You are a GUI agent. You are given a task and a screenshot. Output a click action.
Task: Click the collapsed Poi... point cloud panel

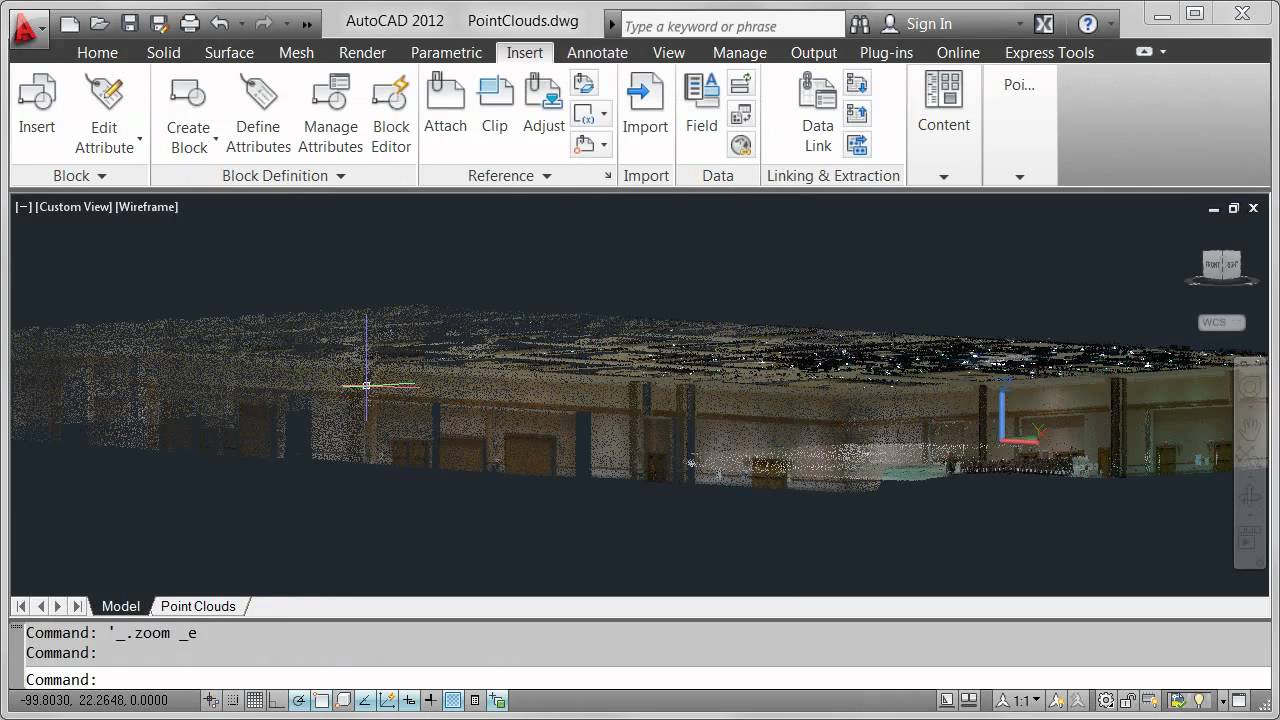[x=1019, y=125]
